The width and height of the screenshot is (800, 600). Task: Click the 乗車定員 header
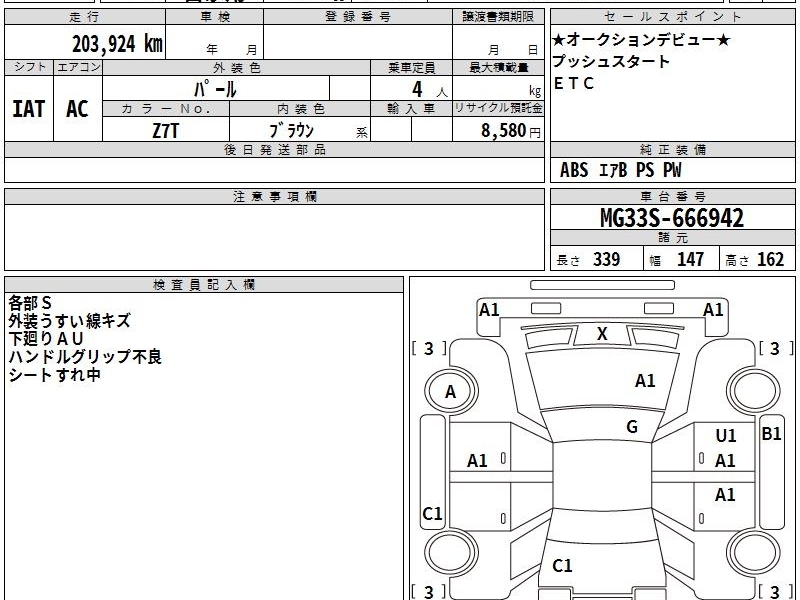pos(412,67)
